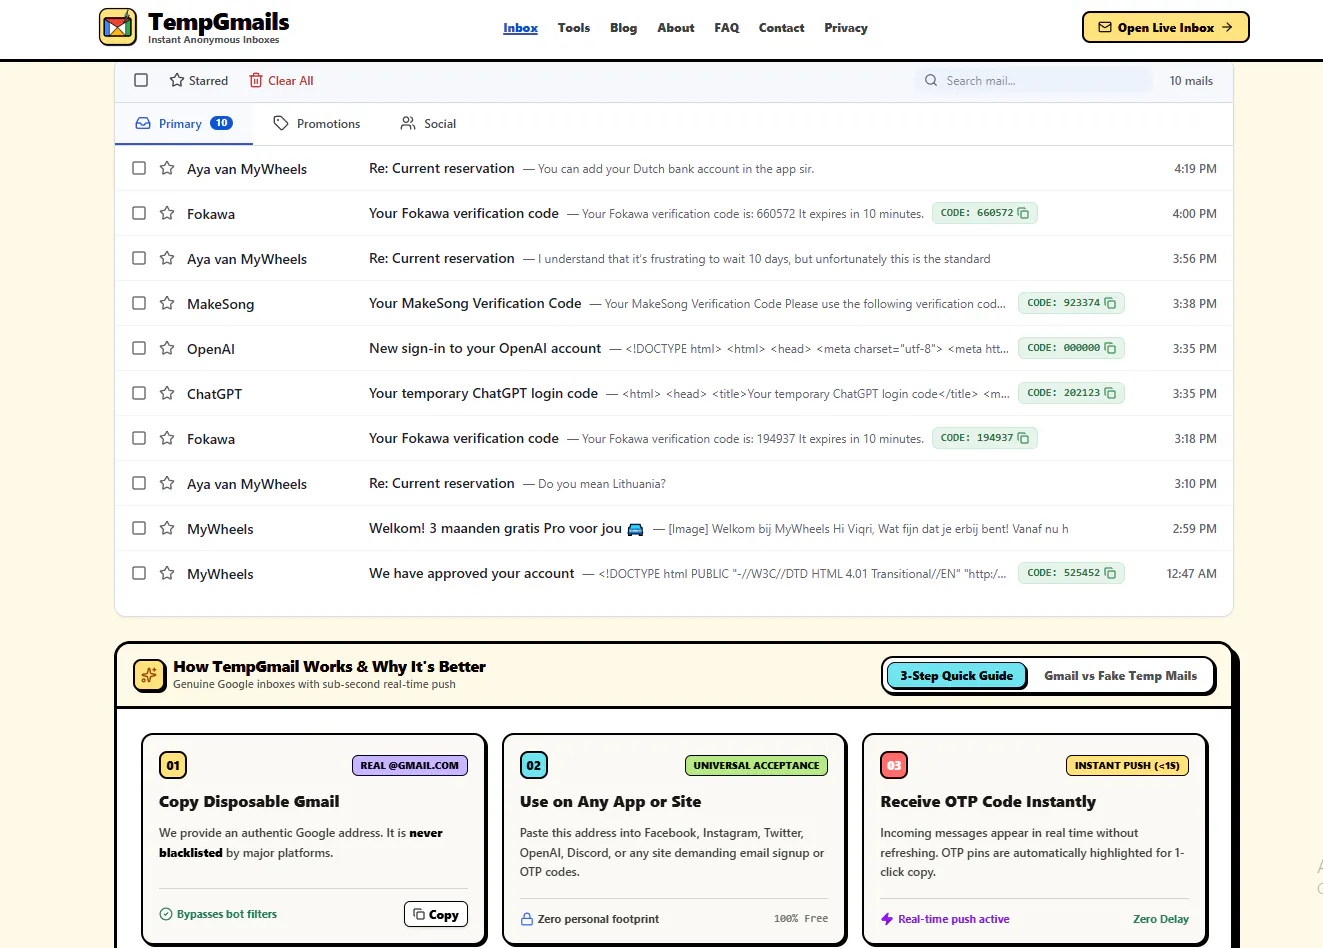Switch to the Primary tab
The width and height of the screenshot is (1323, 948).
(x=184, y=124)
